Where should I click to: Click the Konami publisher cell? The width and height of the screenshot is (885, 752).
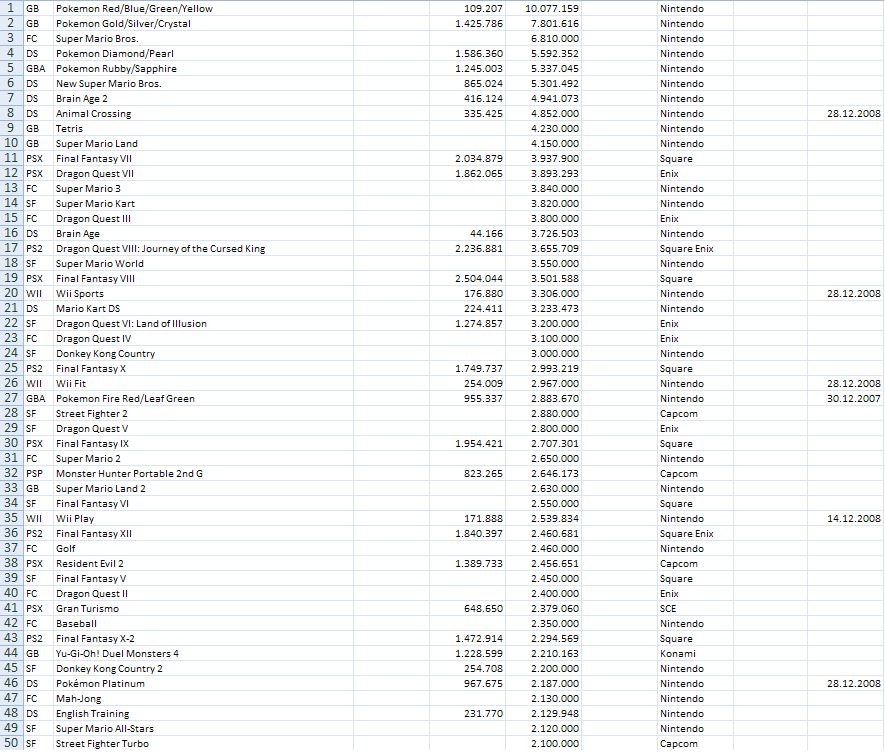point(677,654)
